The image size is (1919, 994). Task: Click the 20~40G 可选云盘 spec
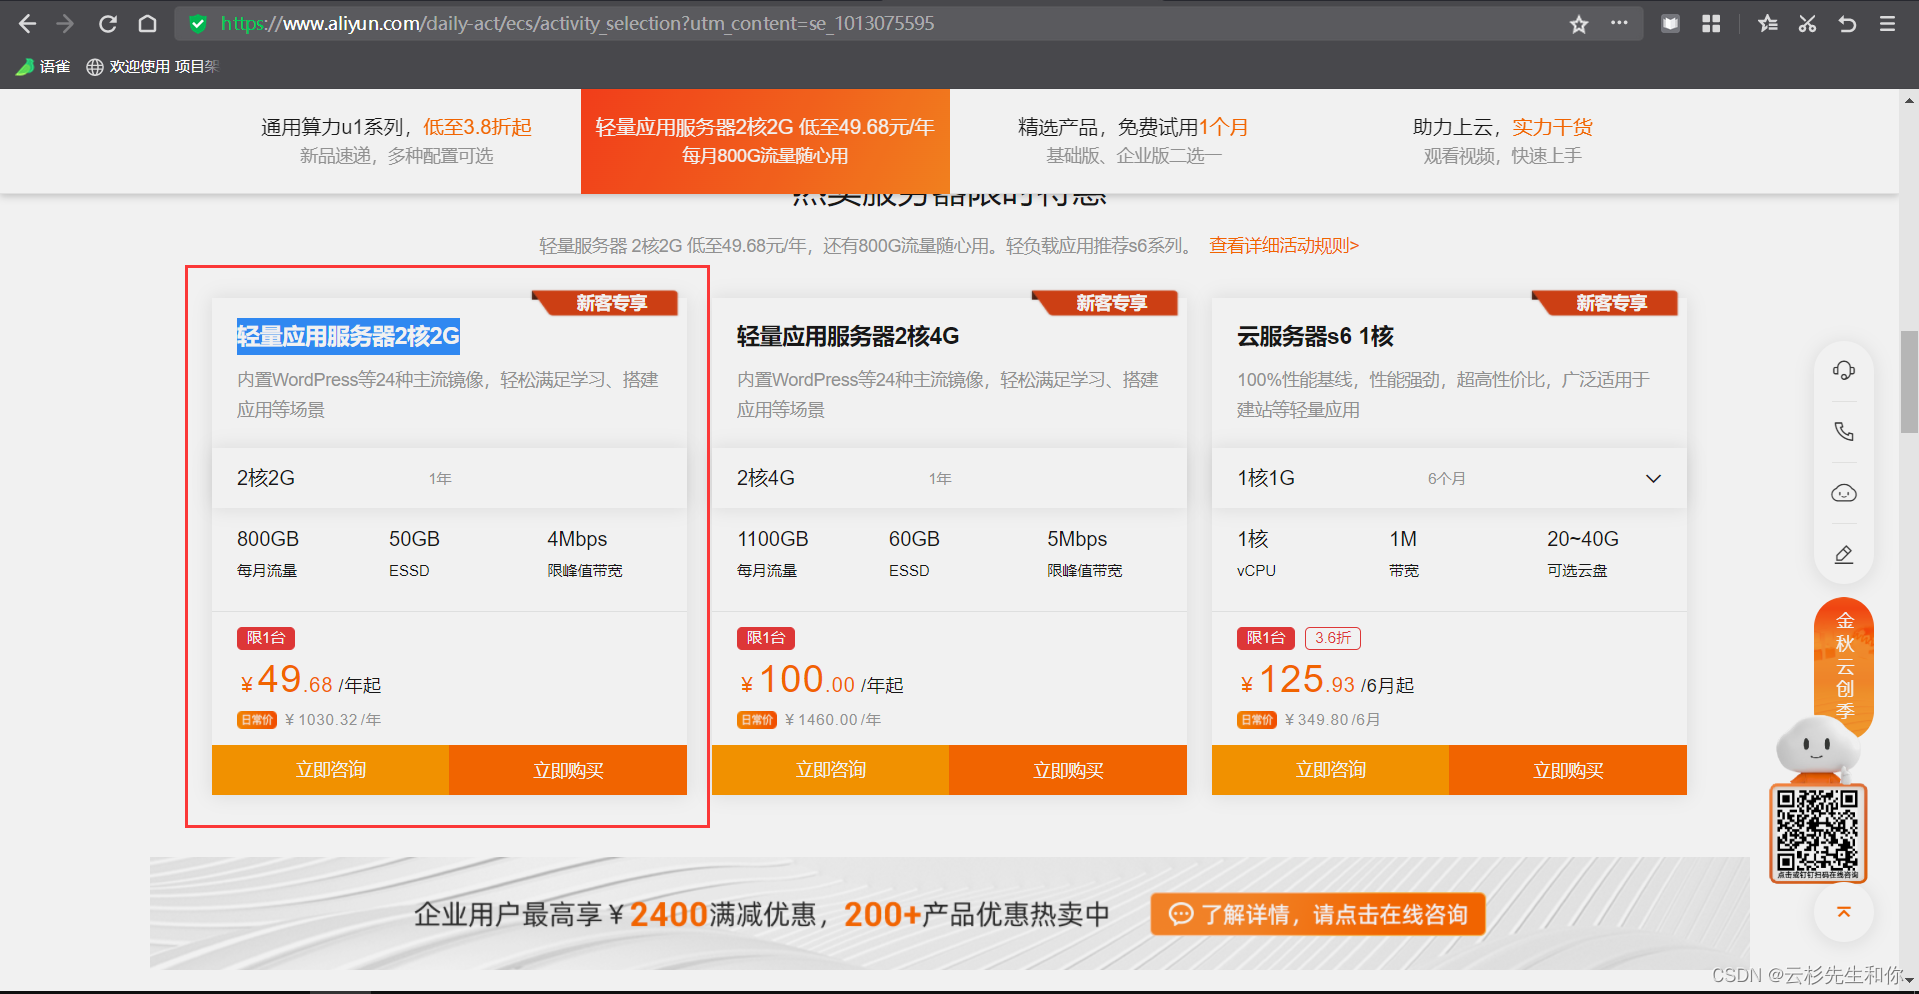click(1582, 553)
